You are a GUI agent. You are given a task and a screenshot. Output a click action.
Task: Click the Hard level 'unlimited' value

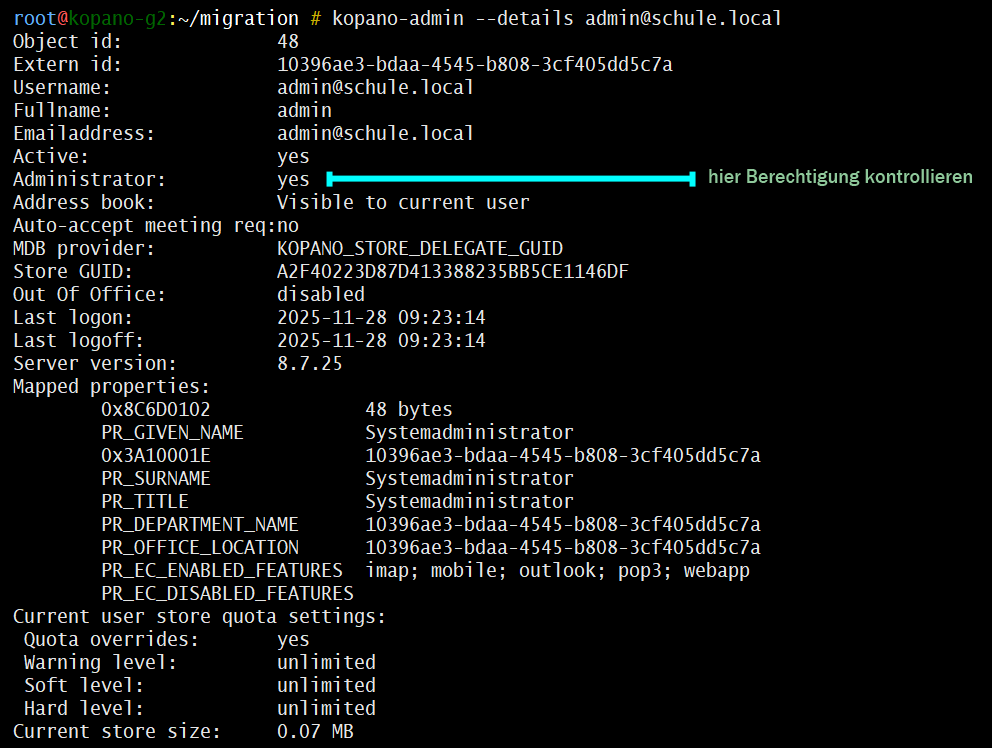[x=326, y=709]
